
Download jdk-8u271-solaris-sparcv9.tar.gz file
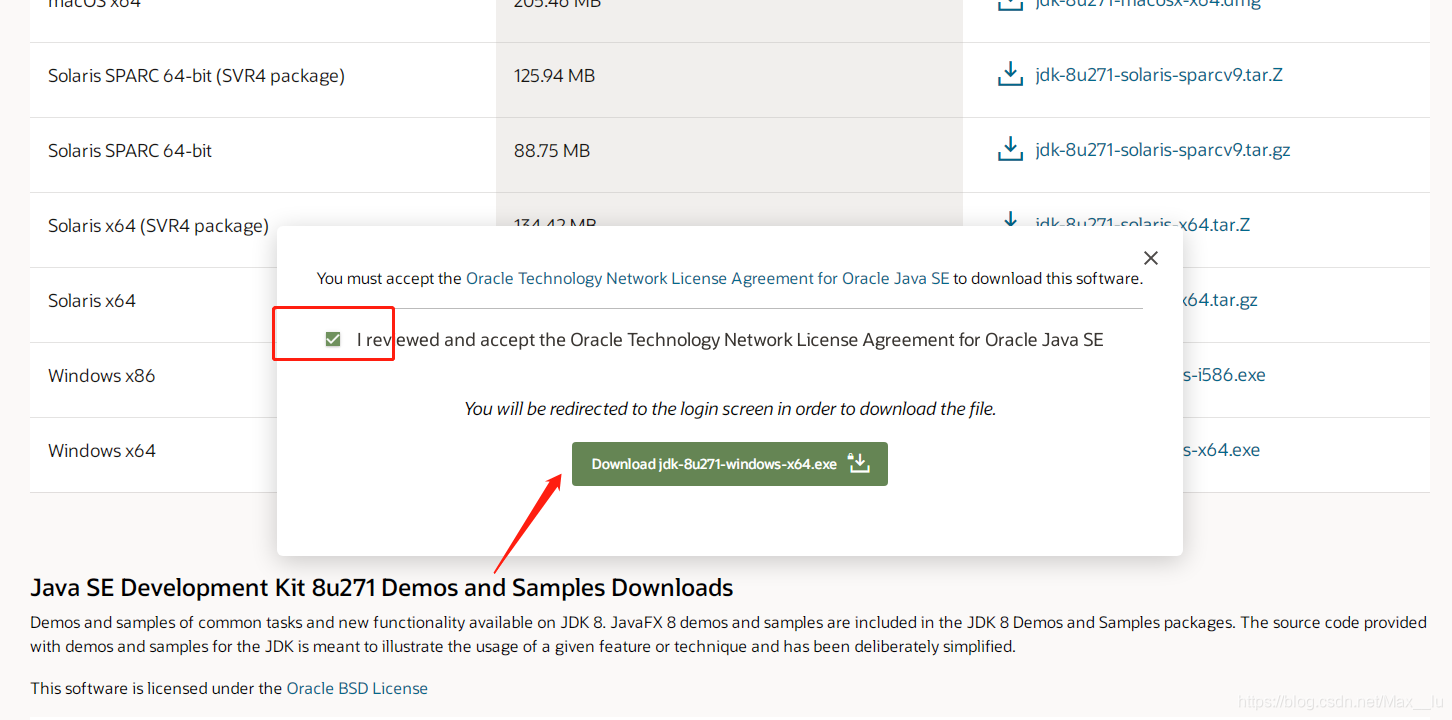pos(1163,150)
